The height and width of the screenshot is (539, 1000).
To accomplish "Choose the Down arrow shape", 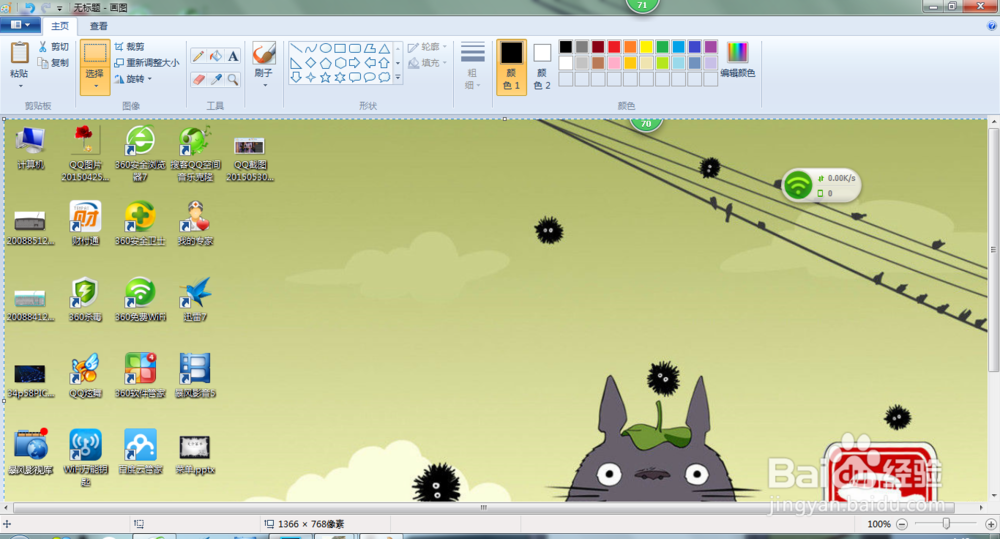I will point(296,77).
